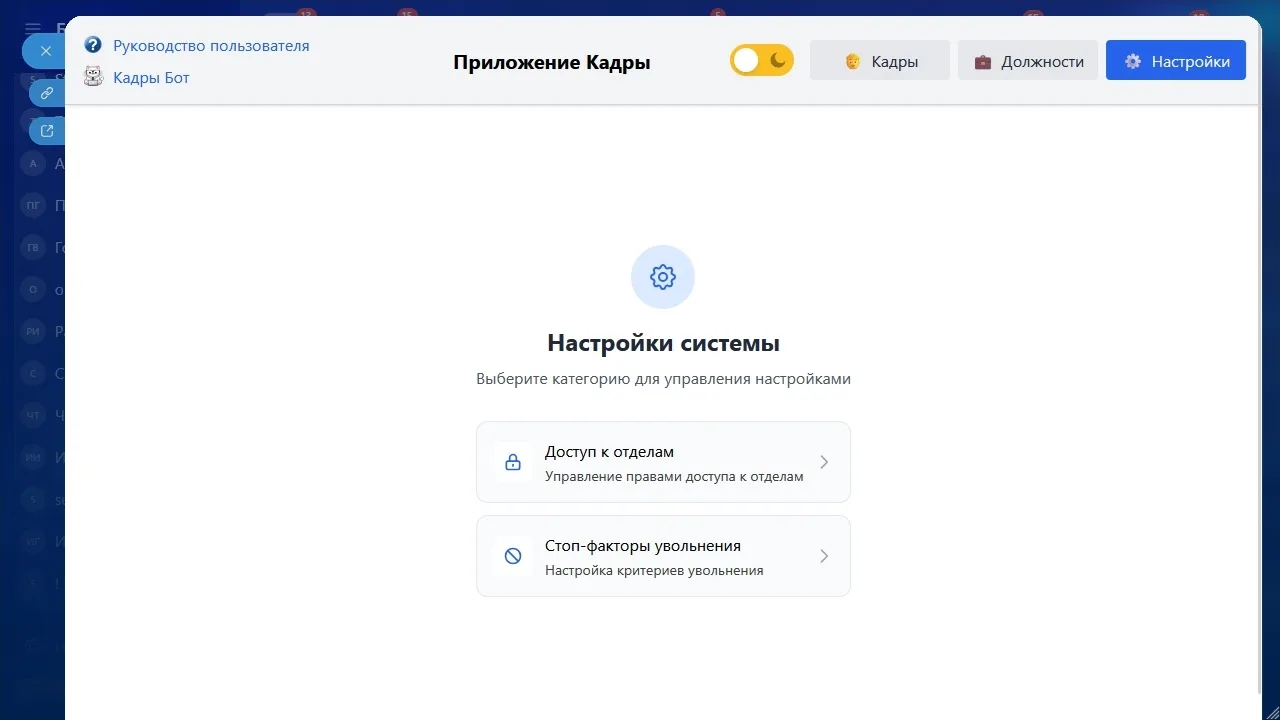Click text Выберите категорию для управления настройками
Image resolution: width=1280 pixels, height=720 pixels.
point(663,379)
